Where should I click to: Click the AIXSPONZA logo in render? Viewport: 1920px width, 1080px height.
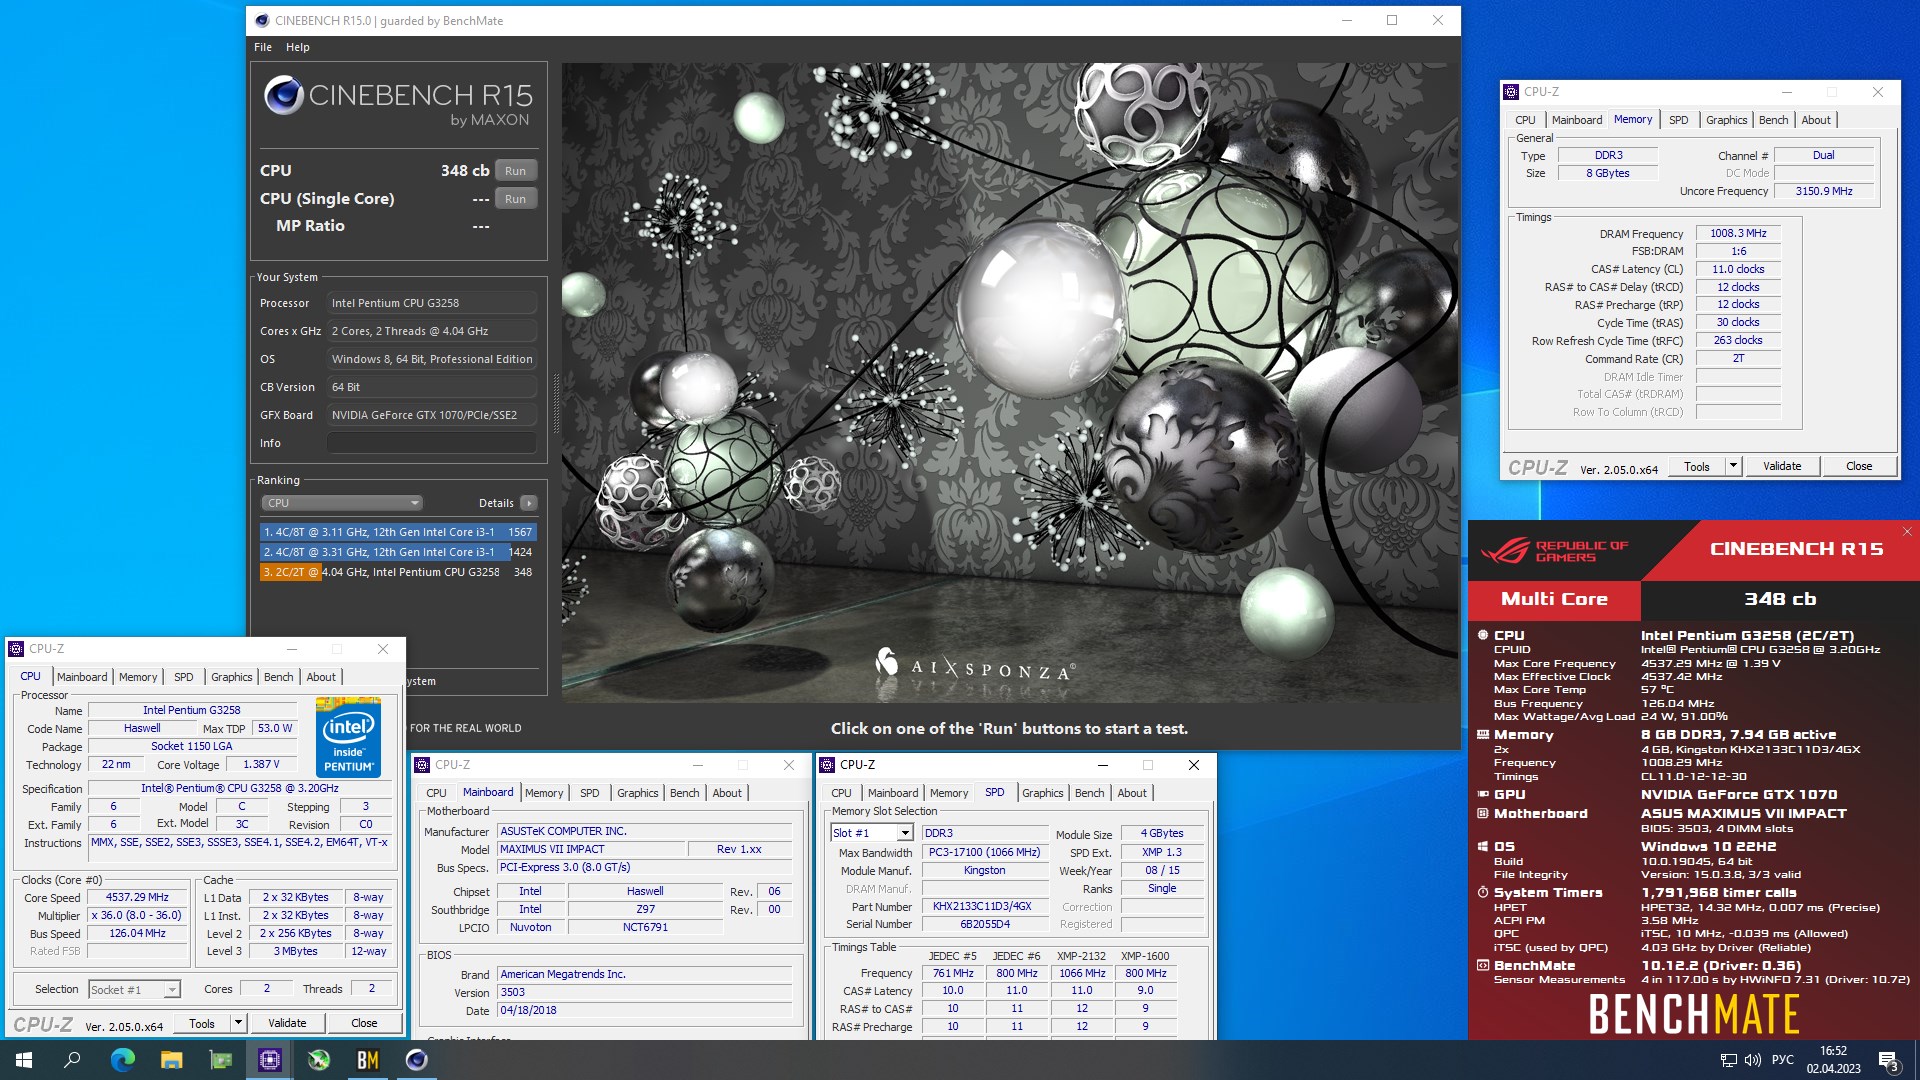(975, 666)
